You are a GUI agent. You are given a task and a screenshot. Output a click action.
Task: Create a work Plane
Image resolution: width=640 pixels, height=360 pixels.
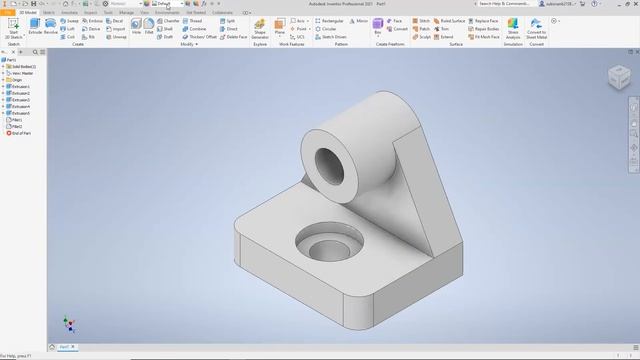pyautogui.click(x=280, y=27)
